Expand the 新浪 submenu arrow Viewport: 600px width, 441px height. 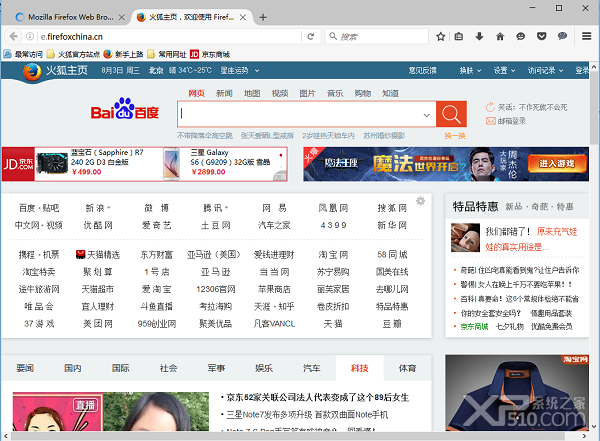109,208
